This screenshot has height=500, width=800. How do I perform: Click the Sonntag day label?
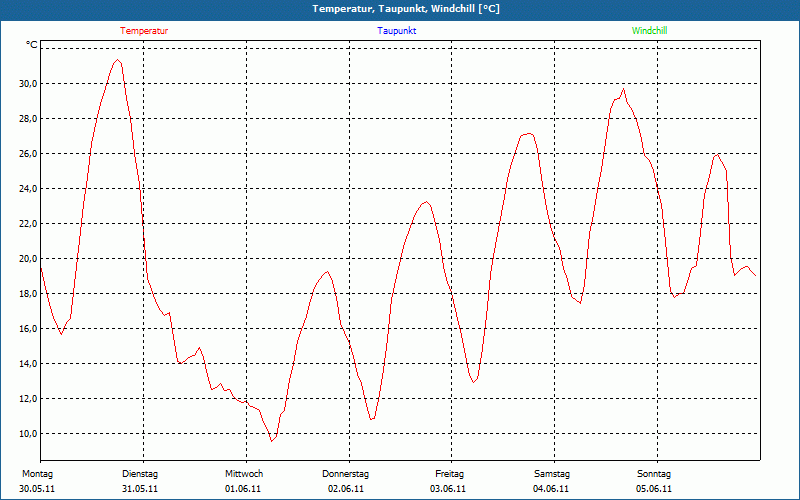pos(654,474)
